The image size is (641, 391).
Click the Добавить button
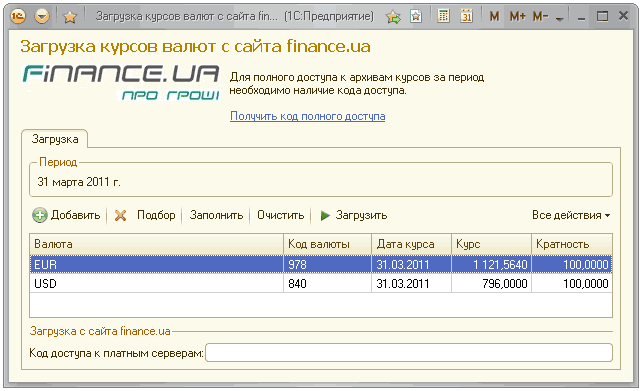point(66,215)
